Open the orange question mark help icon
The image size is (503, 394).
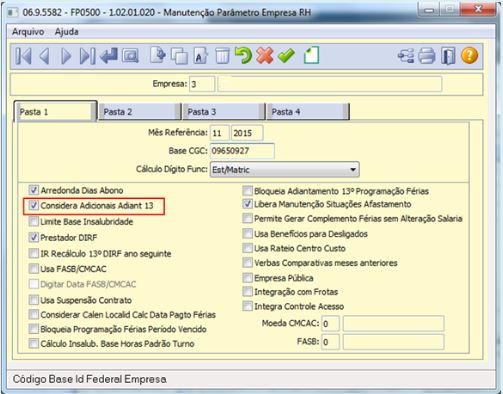click(469, 55)
